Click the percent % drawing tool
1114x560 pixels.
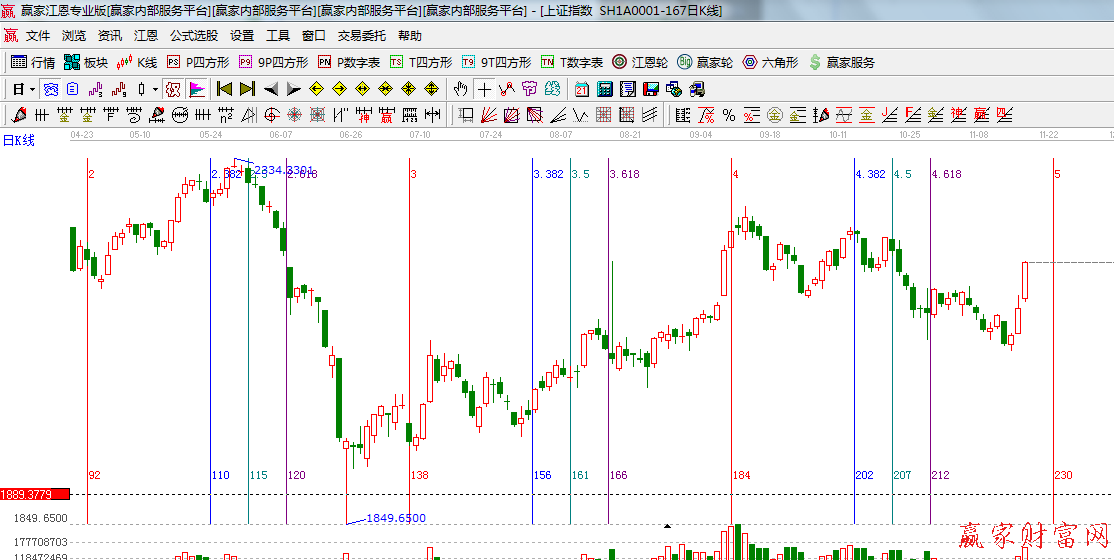pos(729,114)
